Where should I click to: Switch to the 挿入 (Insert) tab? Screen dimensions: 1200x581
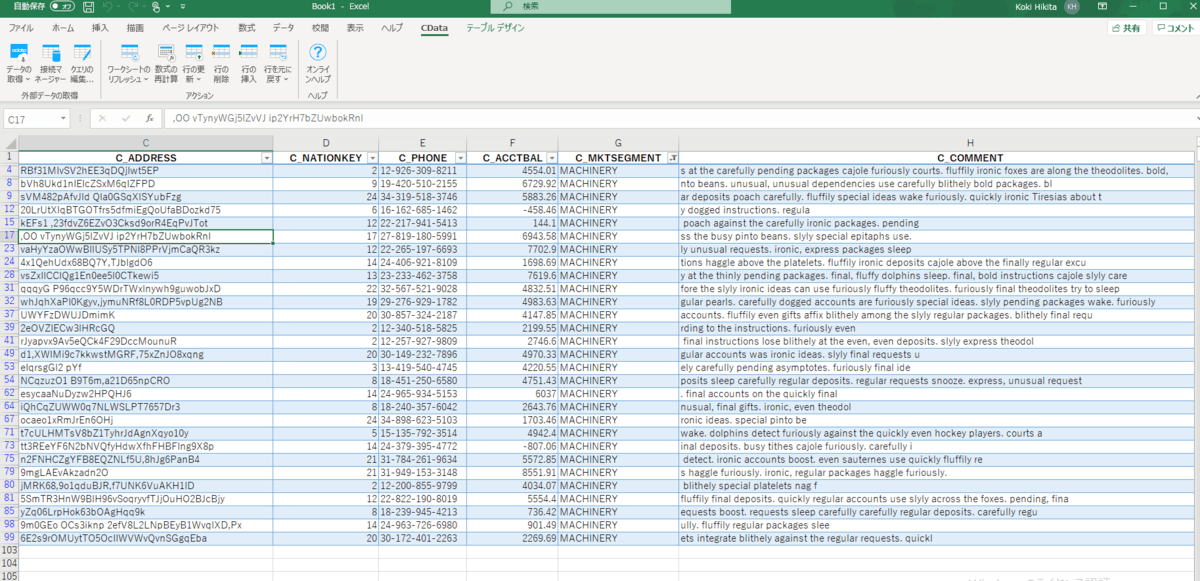pos(100,28)
